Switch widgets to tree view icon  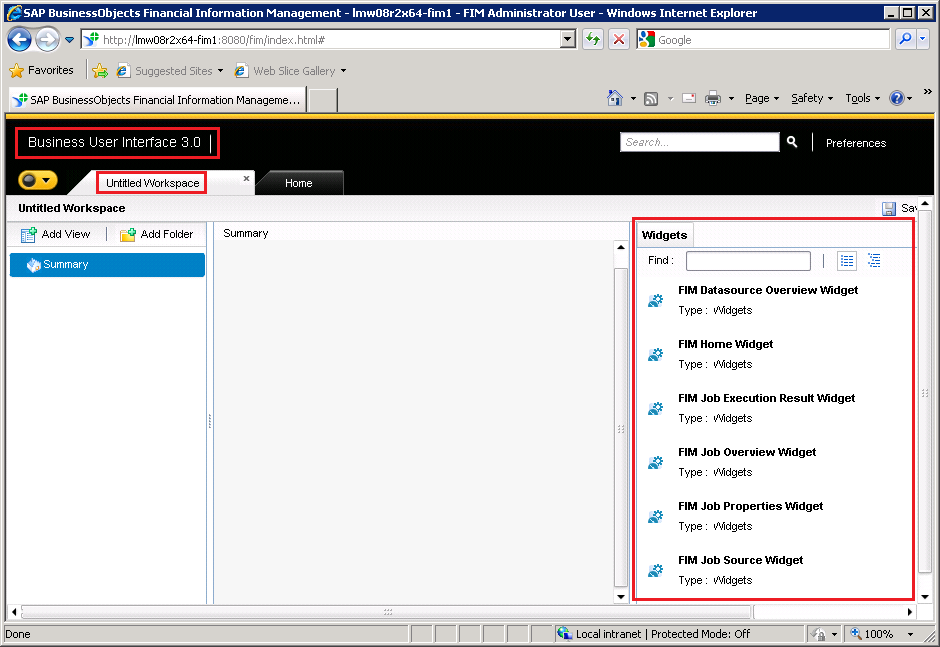click(x=874, y=260)
